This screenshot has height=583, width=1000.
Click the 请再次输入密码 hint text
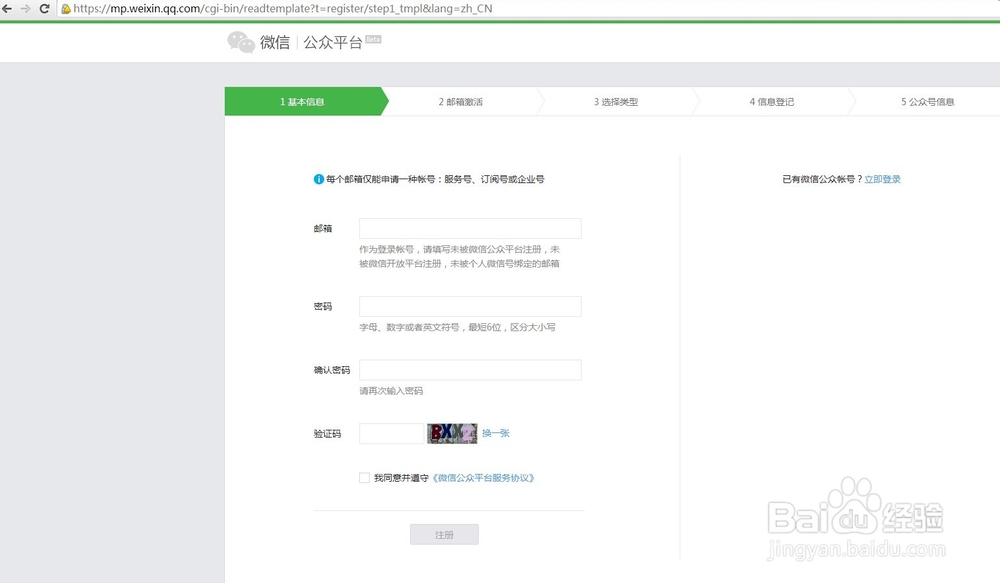pos(391,391)
